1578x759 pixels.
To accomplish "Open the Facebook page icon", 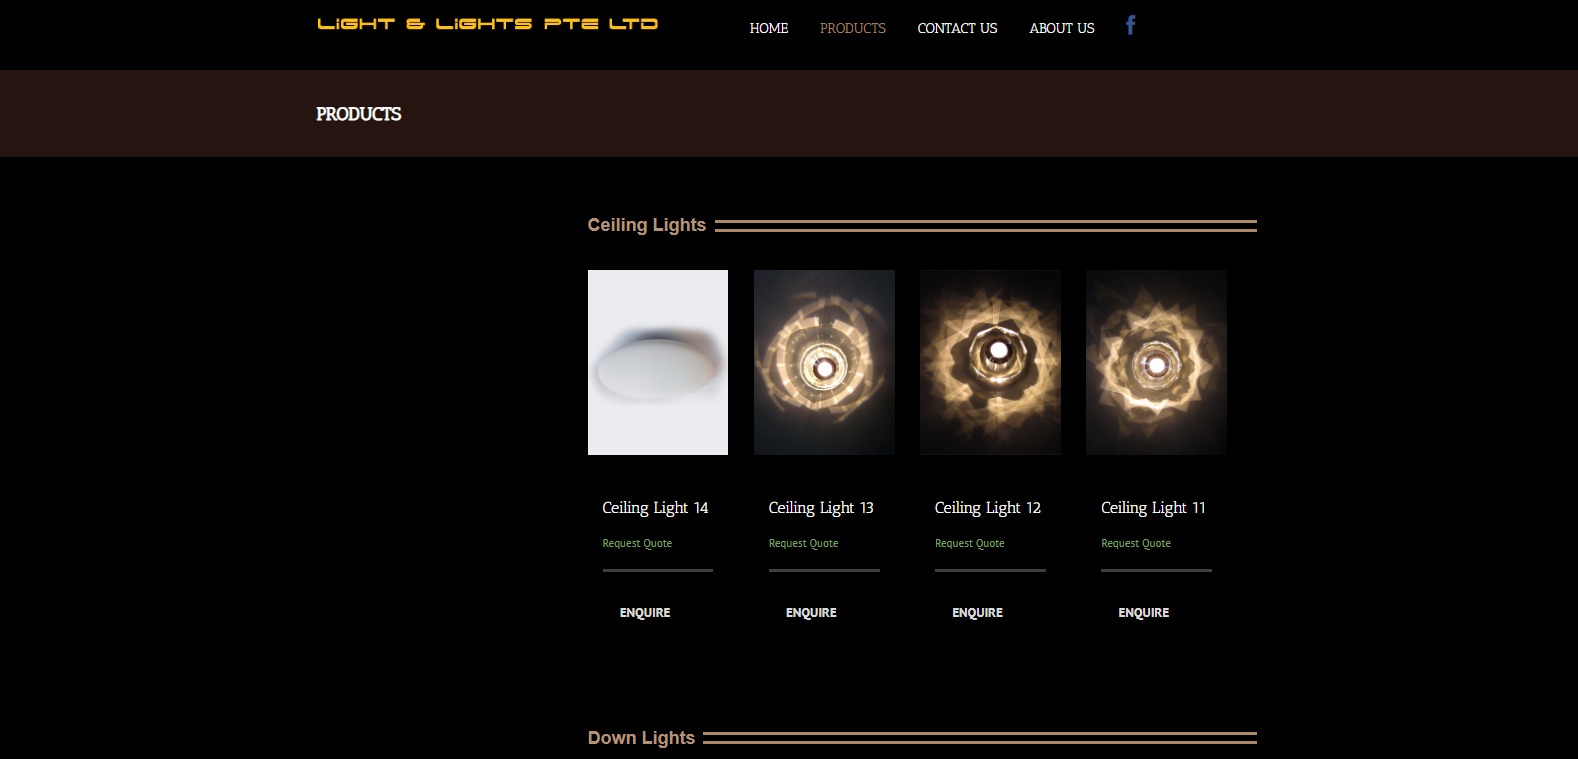I will [x=1130, y=26].
